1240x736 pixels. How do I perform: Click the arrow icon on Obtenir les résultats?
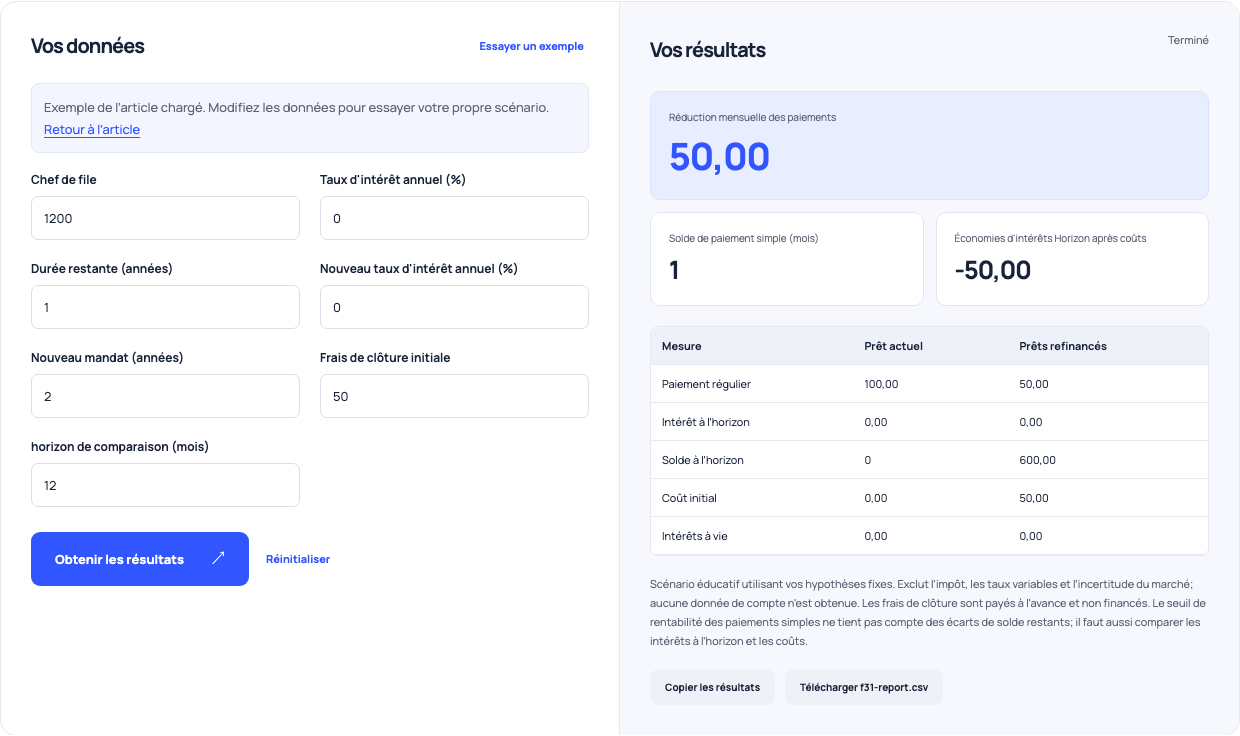click(218, 559)
